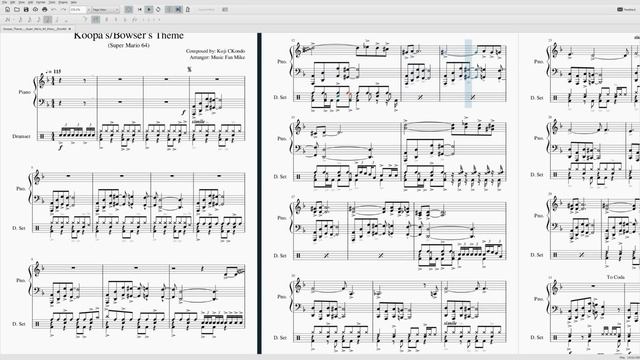This screenshot has height=360, width=640.
Task: Toggle the rest input button
Action: (x=96, y=19)
